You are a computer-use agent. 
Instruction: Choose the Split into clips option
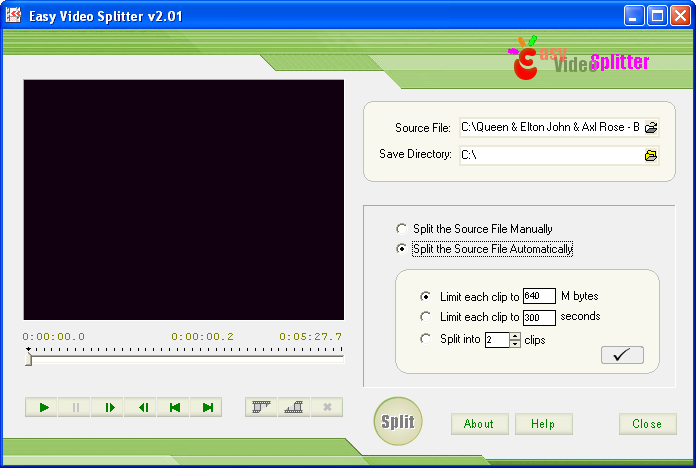pos(426,339)
